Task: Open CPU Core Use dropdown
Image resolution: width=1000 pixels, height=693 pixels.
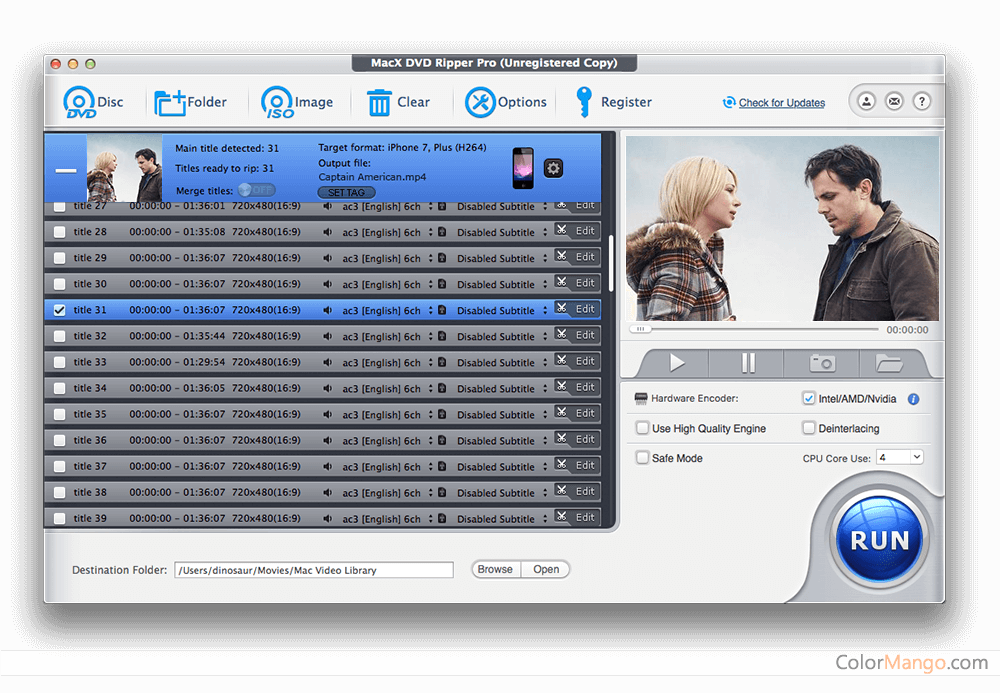Action: click(900, 457)
